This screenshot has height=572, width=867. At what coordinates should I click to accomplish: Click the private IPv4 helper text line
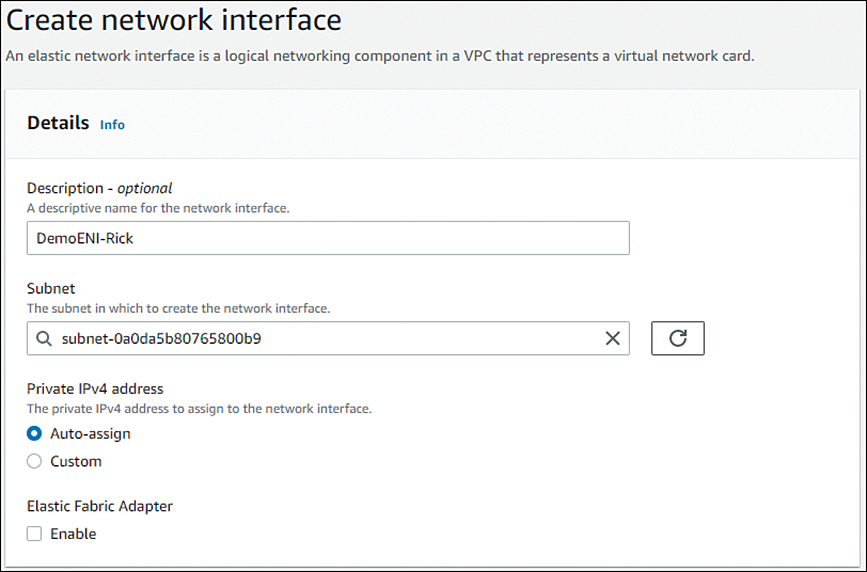pyautogui.click(x=200, y=409)
